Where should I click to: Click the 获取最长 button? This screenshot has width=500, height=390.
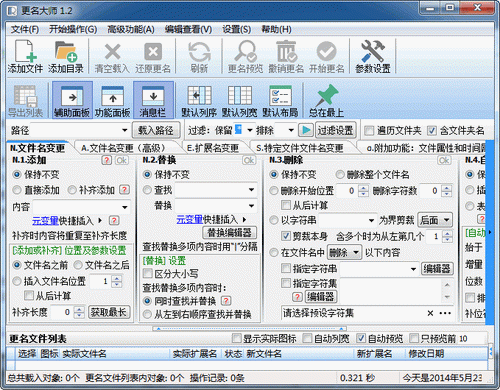click(x=109, y=312)
